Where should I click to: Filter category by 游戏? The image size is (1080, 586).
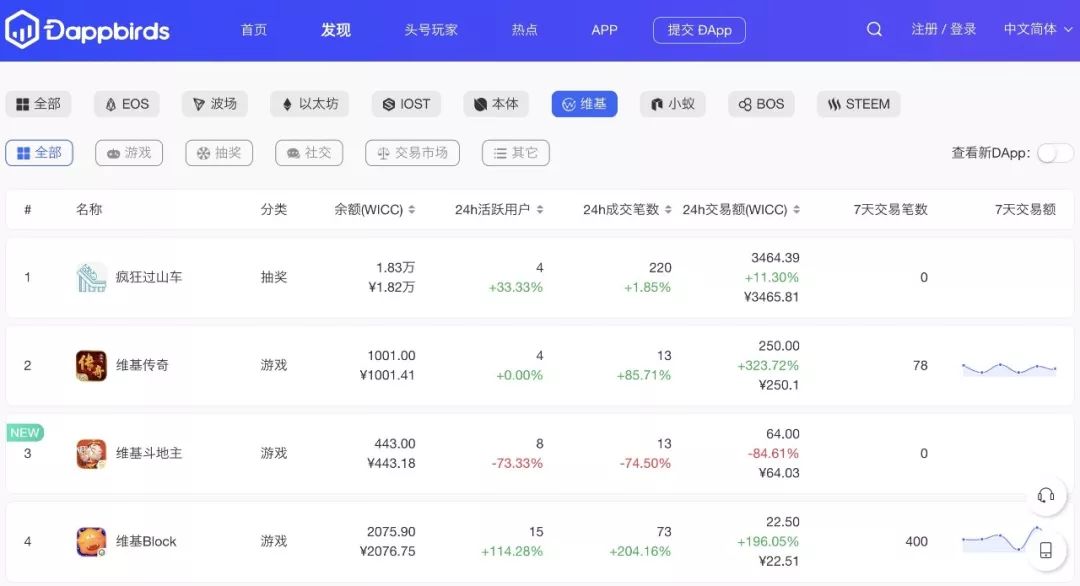129,153
